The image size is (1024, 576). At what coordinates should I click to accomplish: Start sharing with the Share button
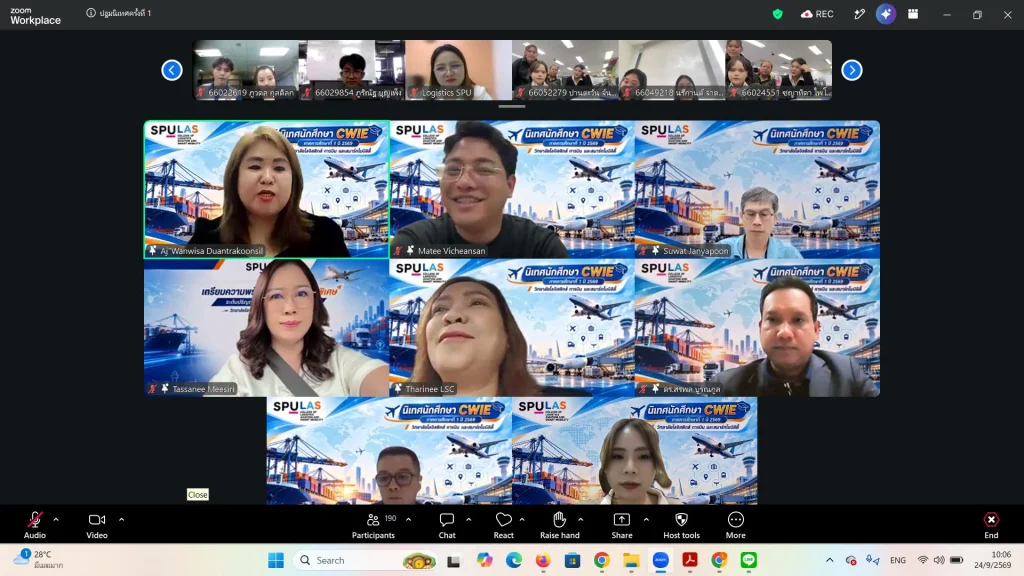point(622,524)
